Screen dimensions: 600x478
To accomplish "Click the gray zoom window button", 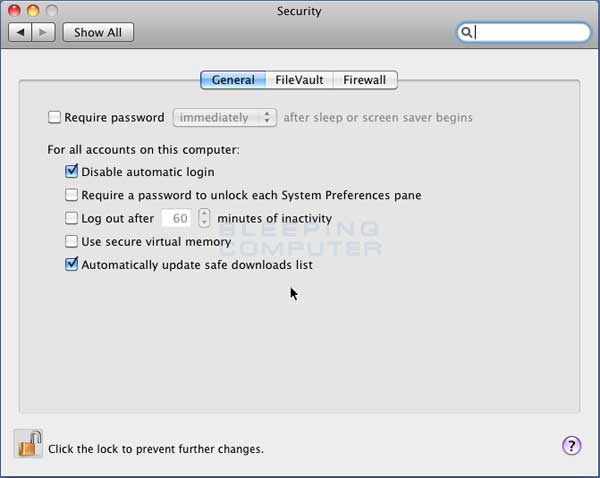I will tap(52, 11).
